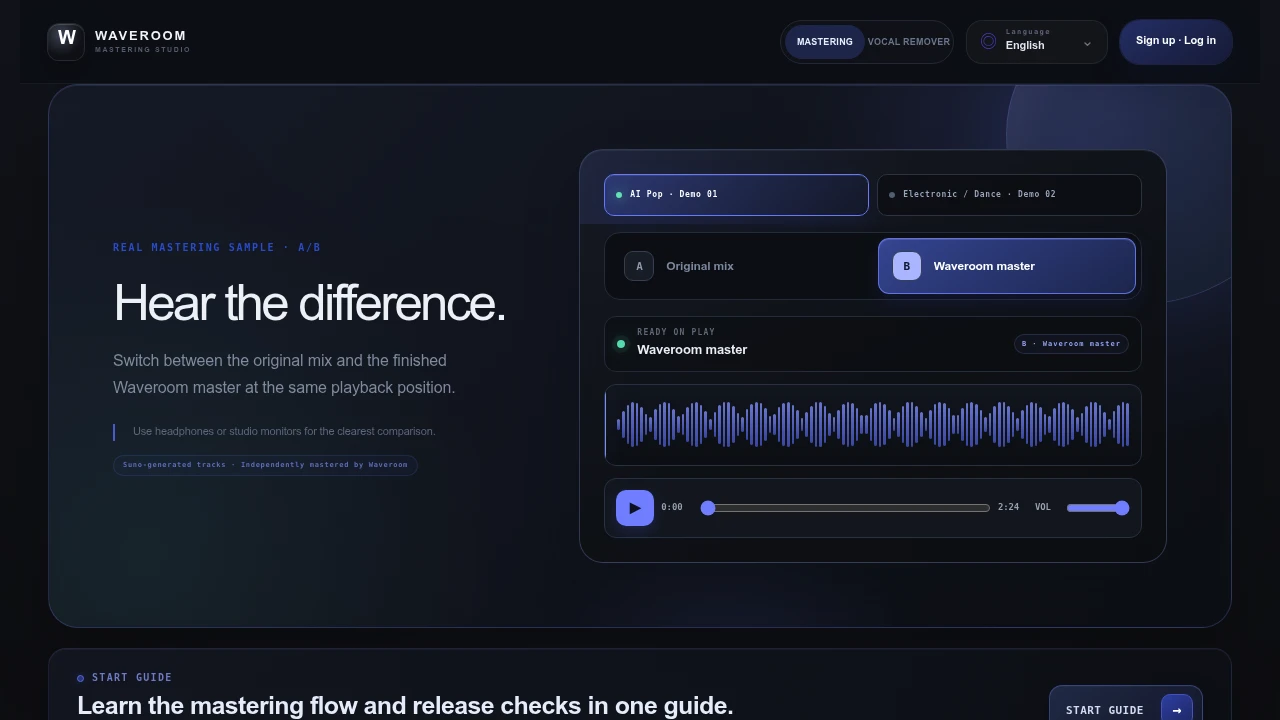
Task: Click the Waveroom W logo icon
Action: tap(66, 42)
